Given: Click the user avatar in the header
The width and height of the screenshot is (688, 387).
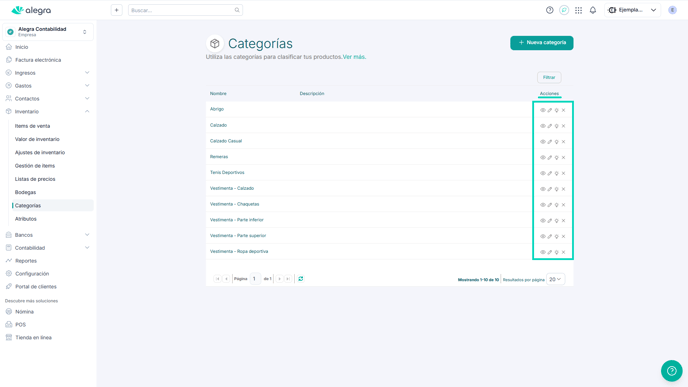Looking at the screenshot, I should click(x=672, y=10).
